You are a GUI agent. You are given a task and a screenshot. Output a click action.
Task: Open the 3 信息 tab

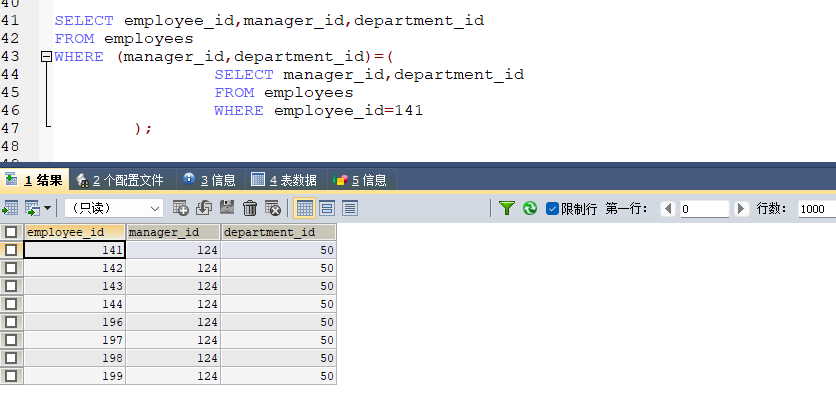[x=210, y=180]
